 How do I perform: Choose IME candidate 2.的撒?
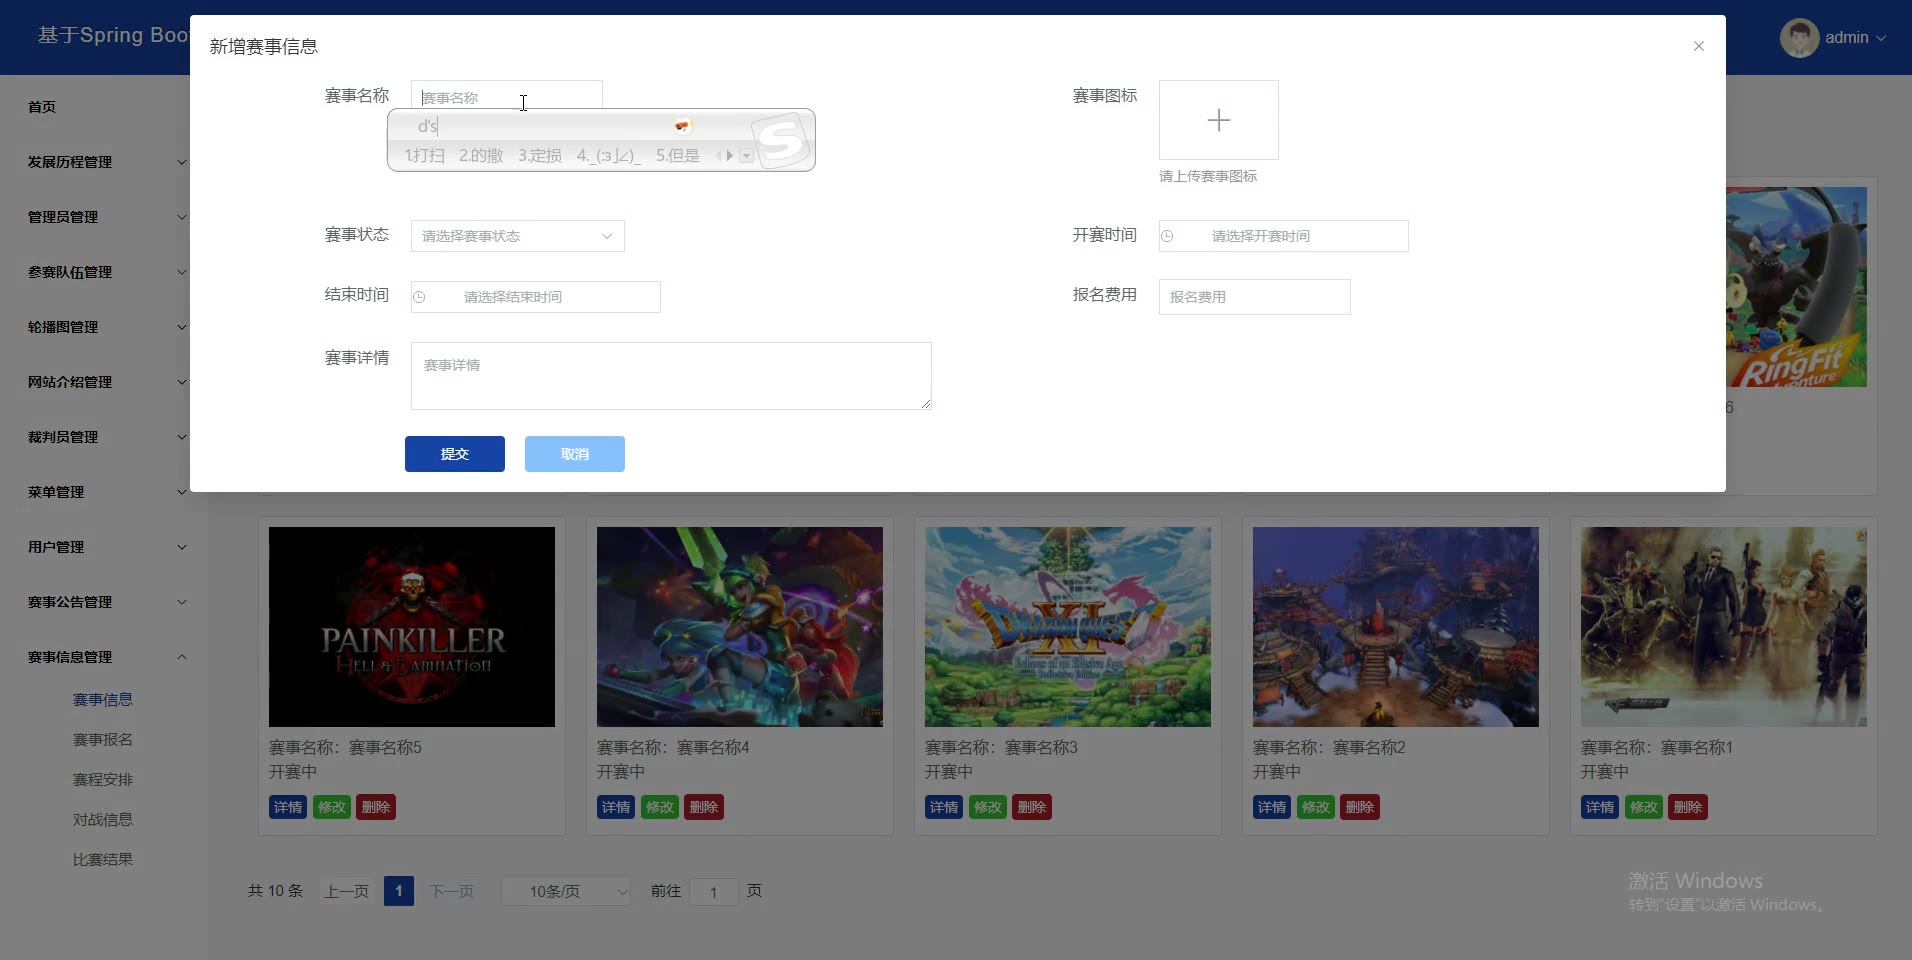[x=481, y=156]
